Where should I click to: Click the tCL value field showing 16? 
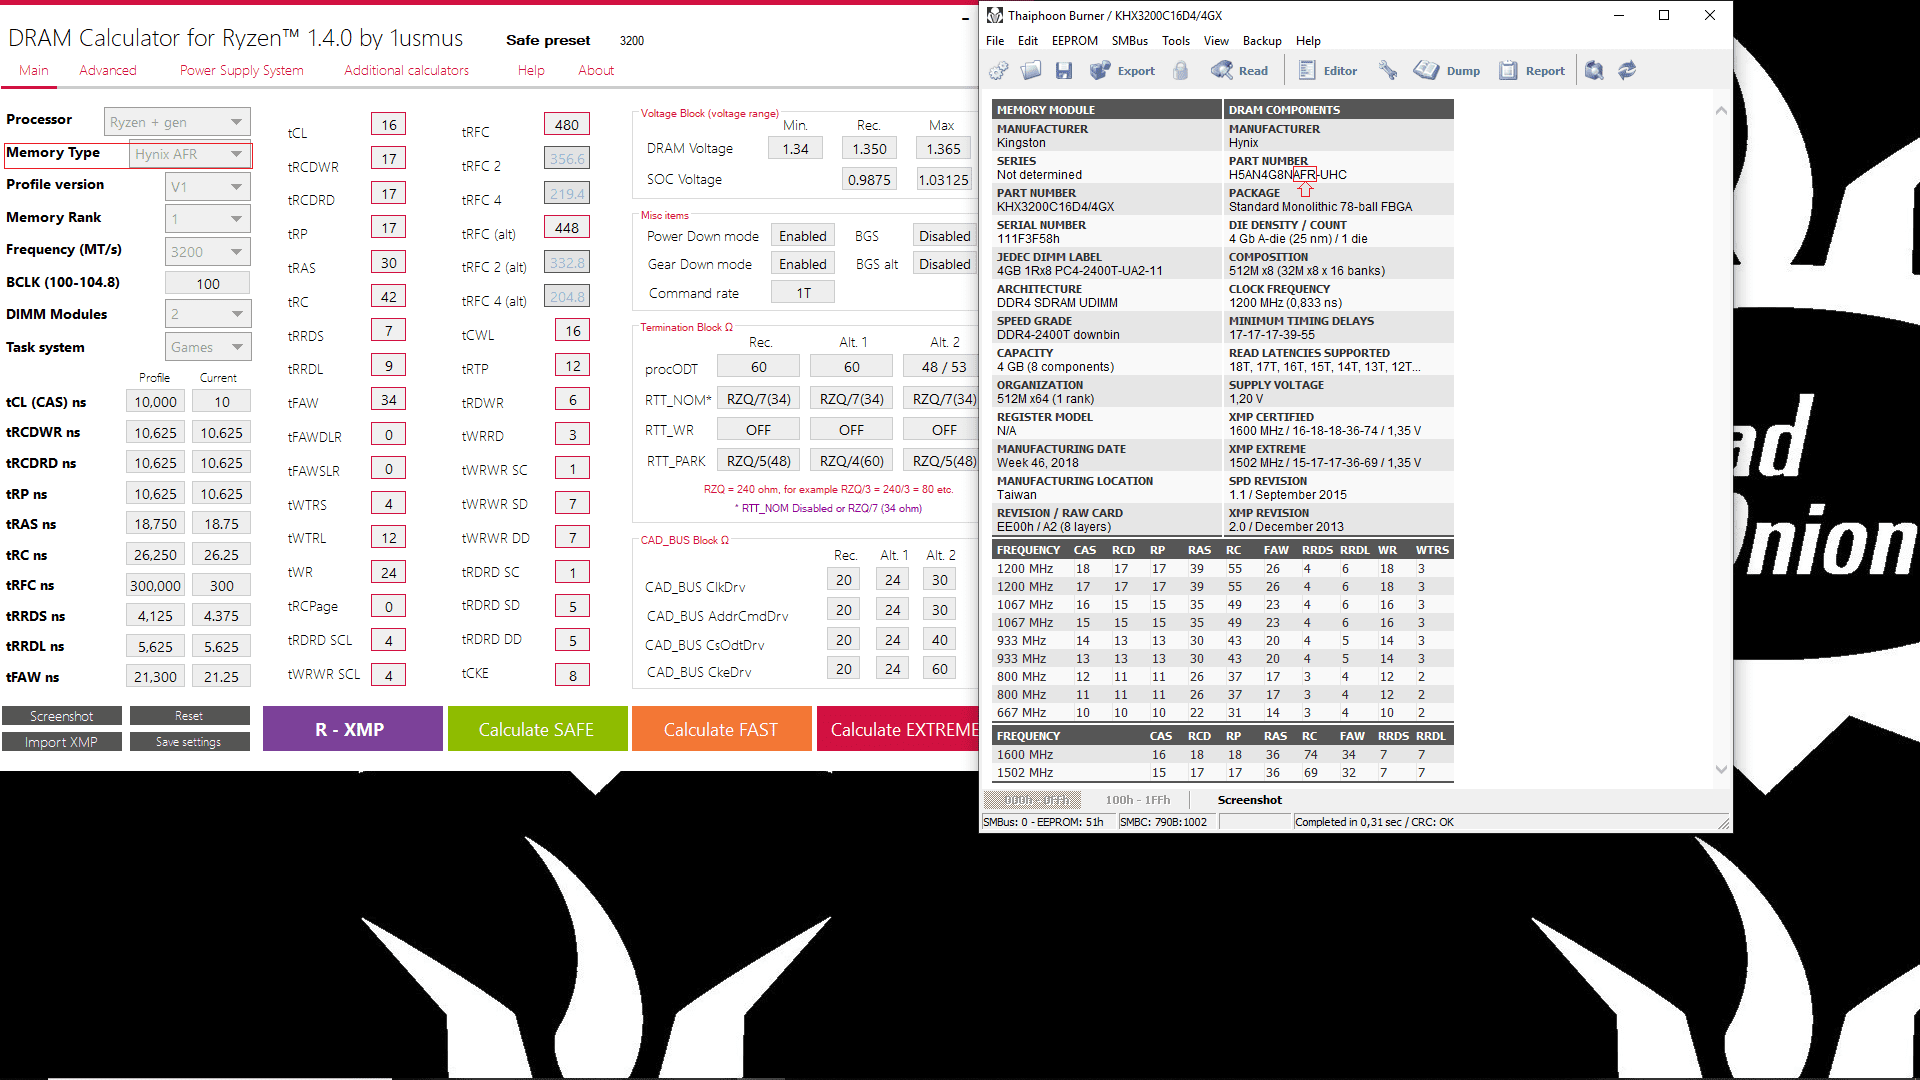(x=389, y=125)
